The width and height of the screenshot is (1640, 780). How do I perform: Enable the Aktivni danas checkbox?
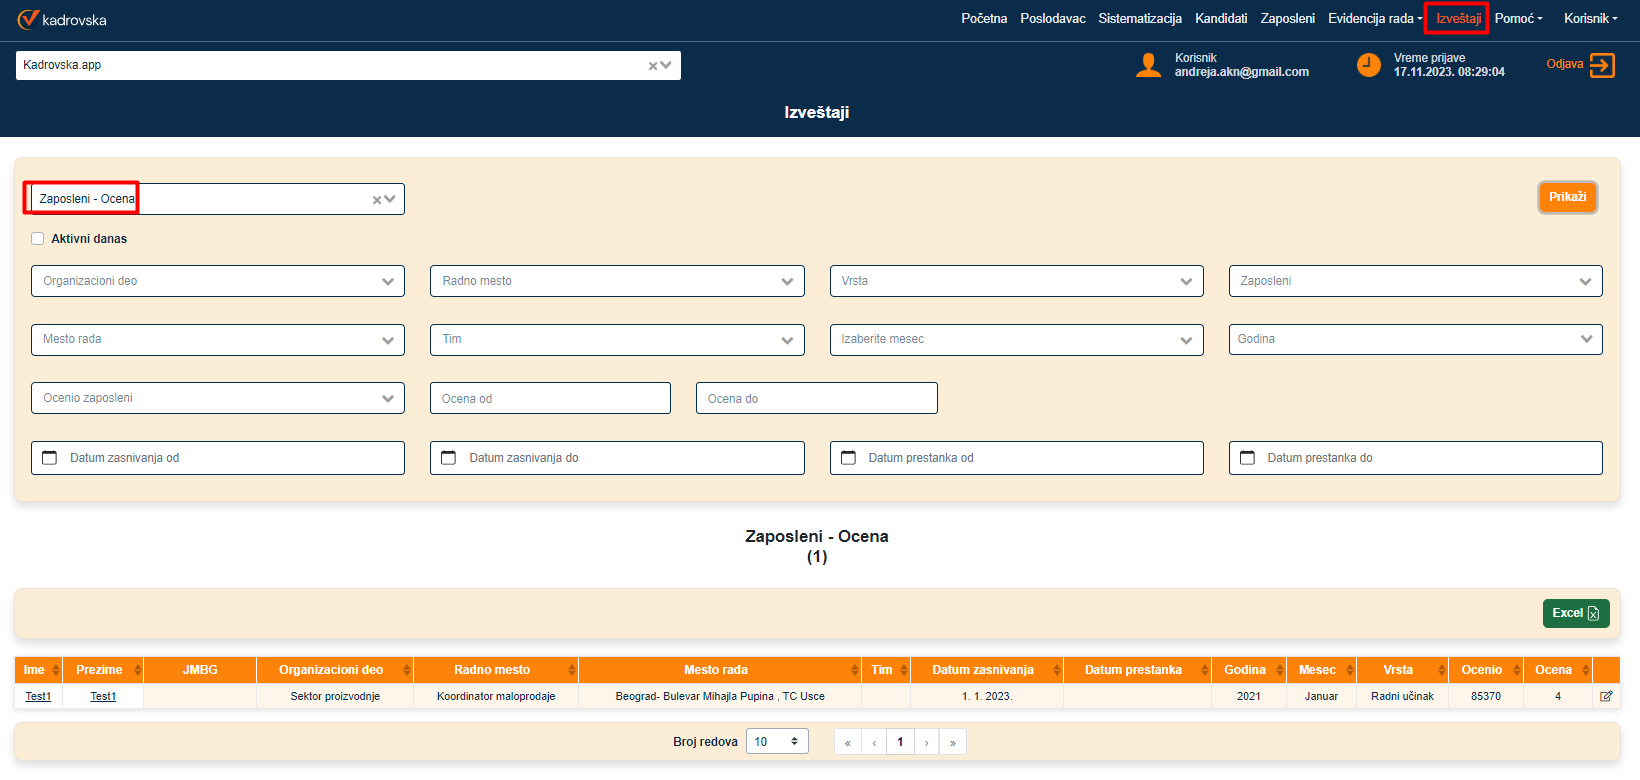(x=38, y=239)
